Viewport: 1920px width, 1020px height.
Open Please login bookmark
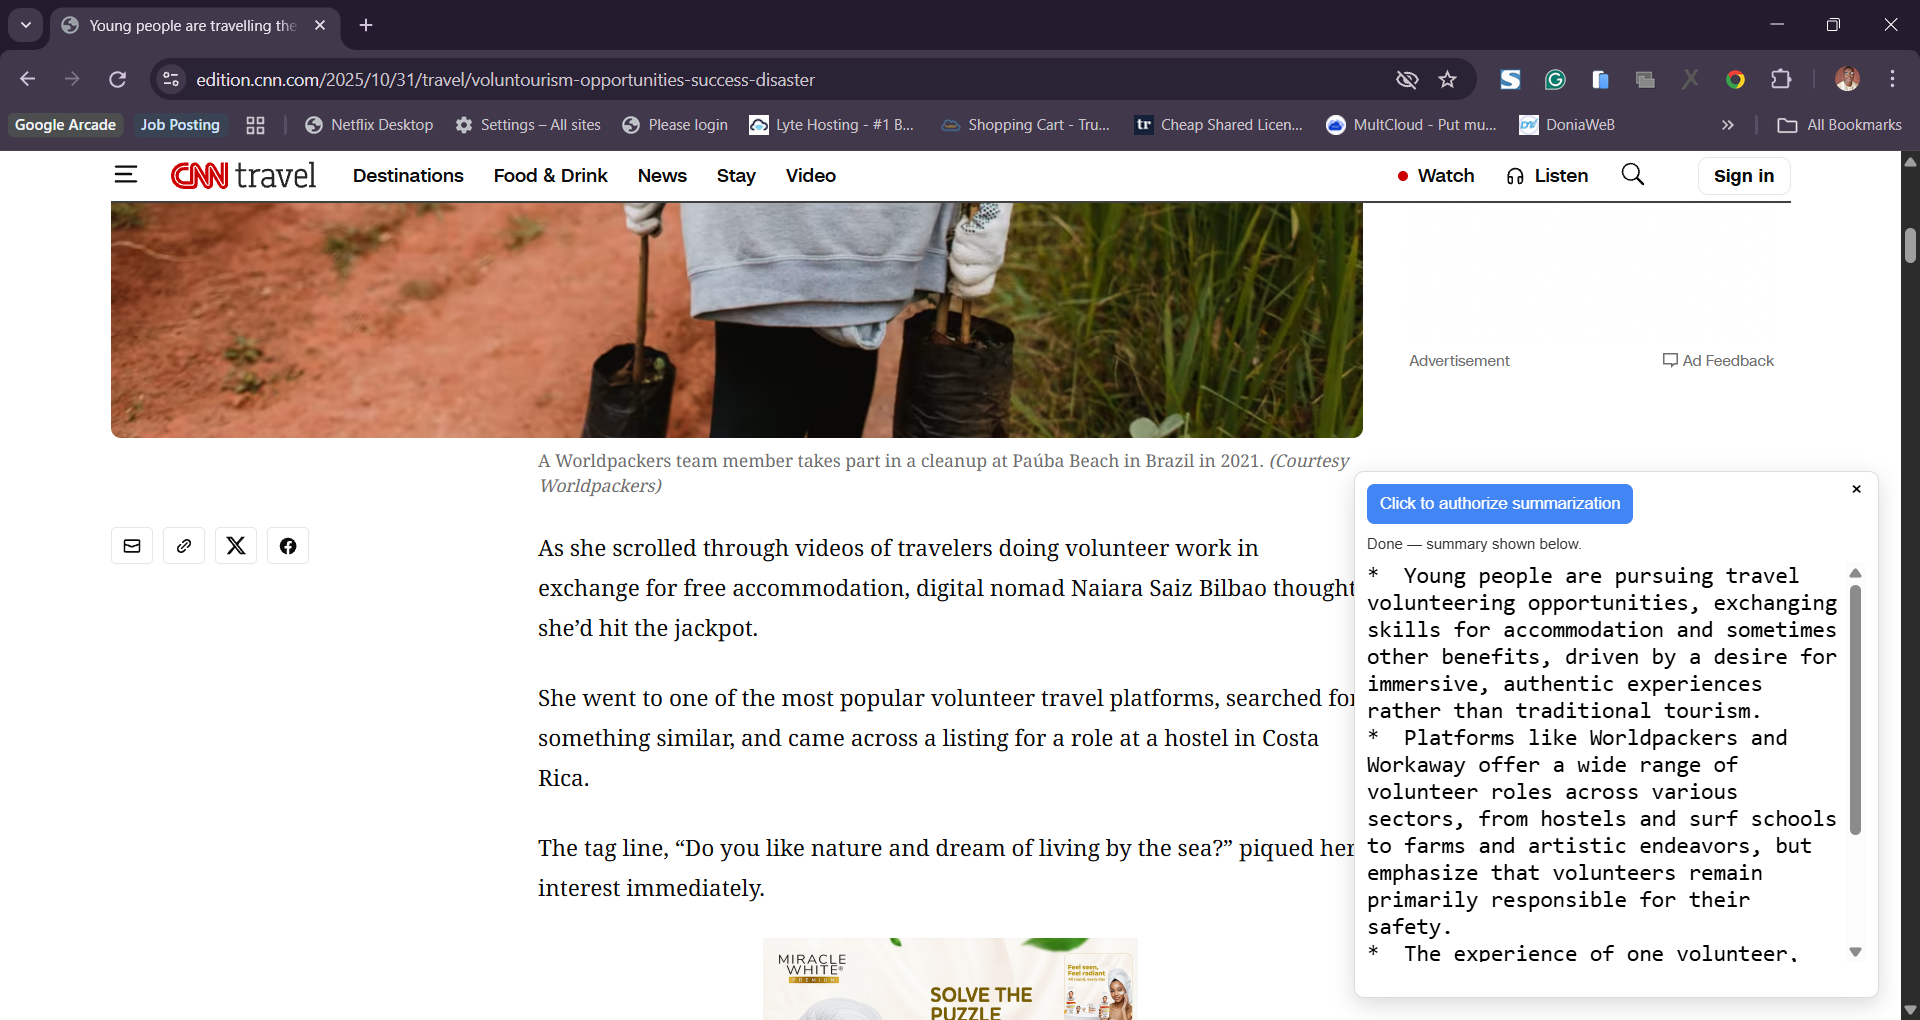[x=675, y=125]
